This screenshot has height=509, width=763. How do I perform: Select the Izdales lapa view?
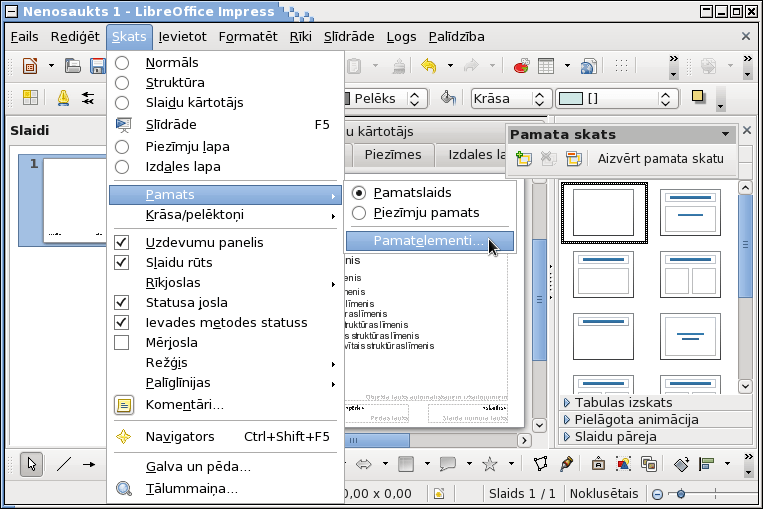(122, 167)
